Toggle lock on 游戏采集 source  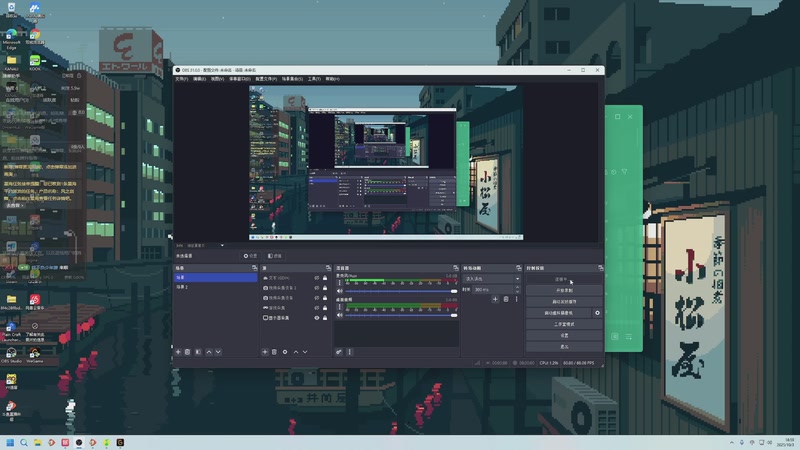tap(325, 308)
